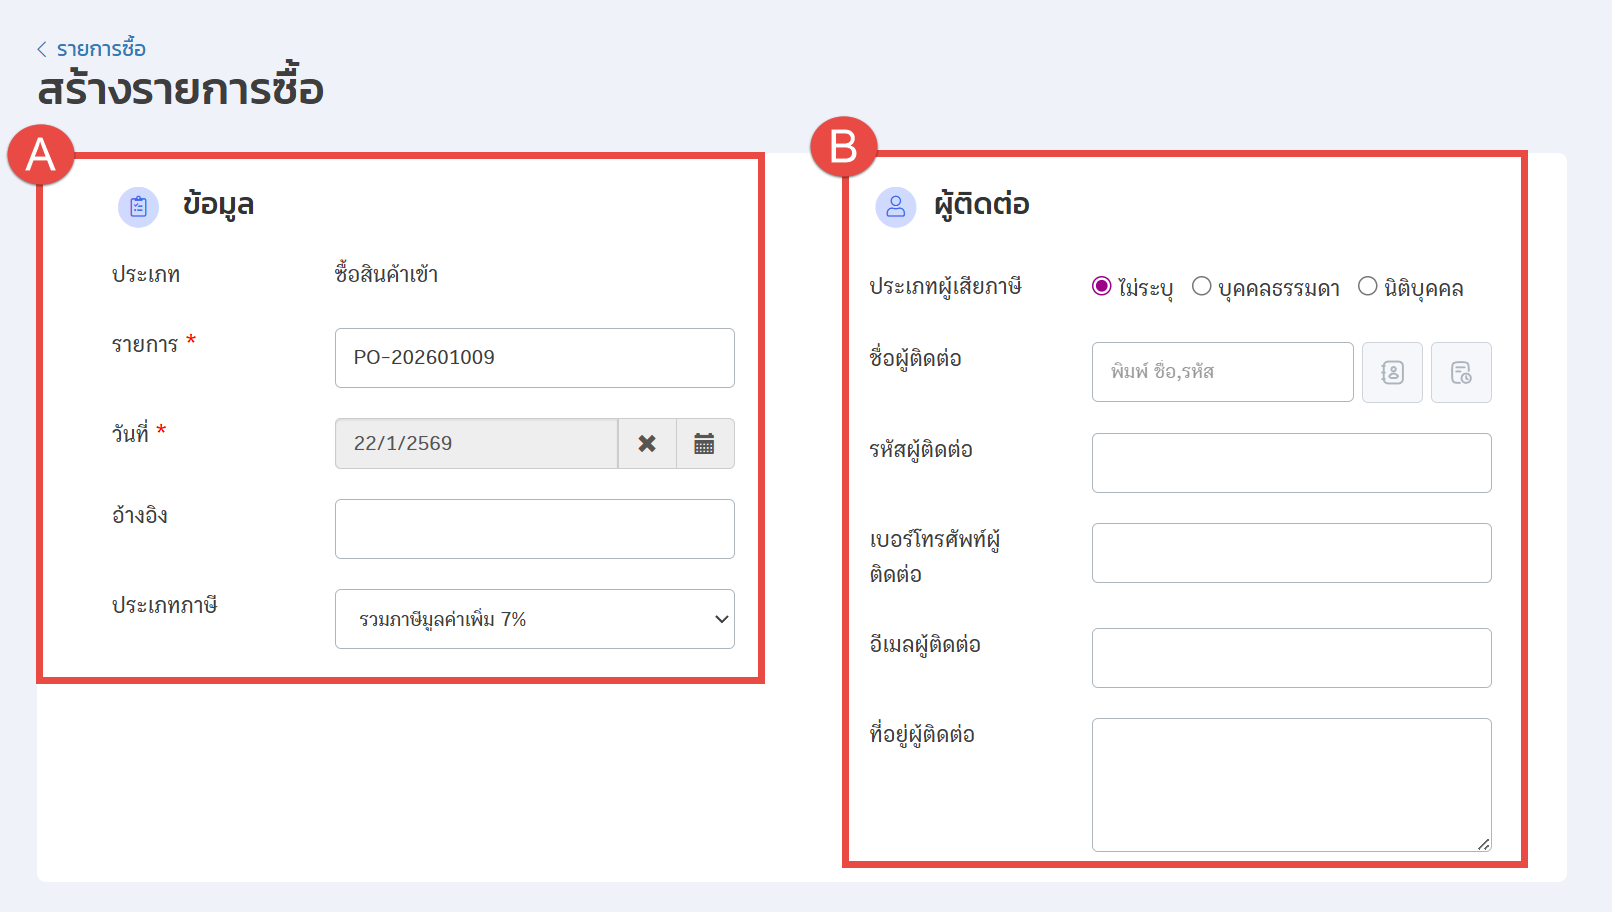Click the contact address book icon
This screenshot has height=912, width=1612.
[1392, 372]
